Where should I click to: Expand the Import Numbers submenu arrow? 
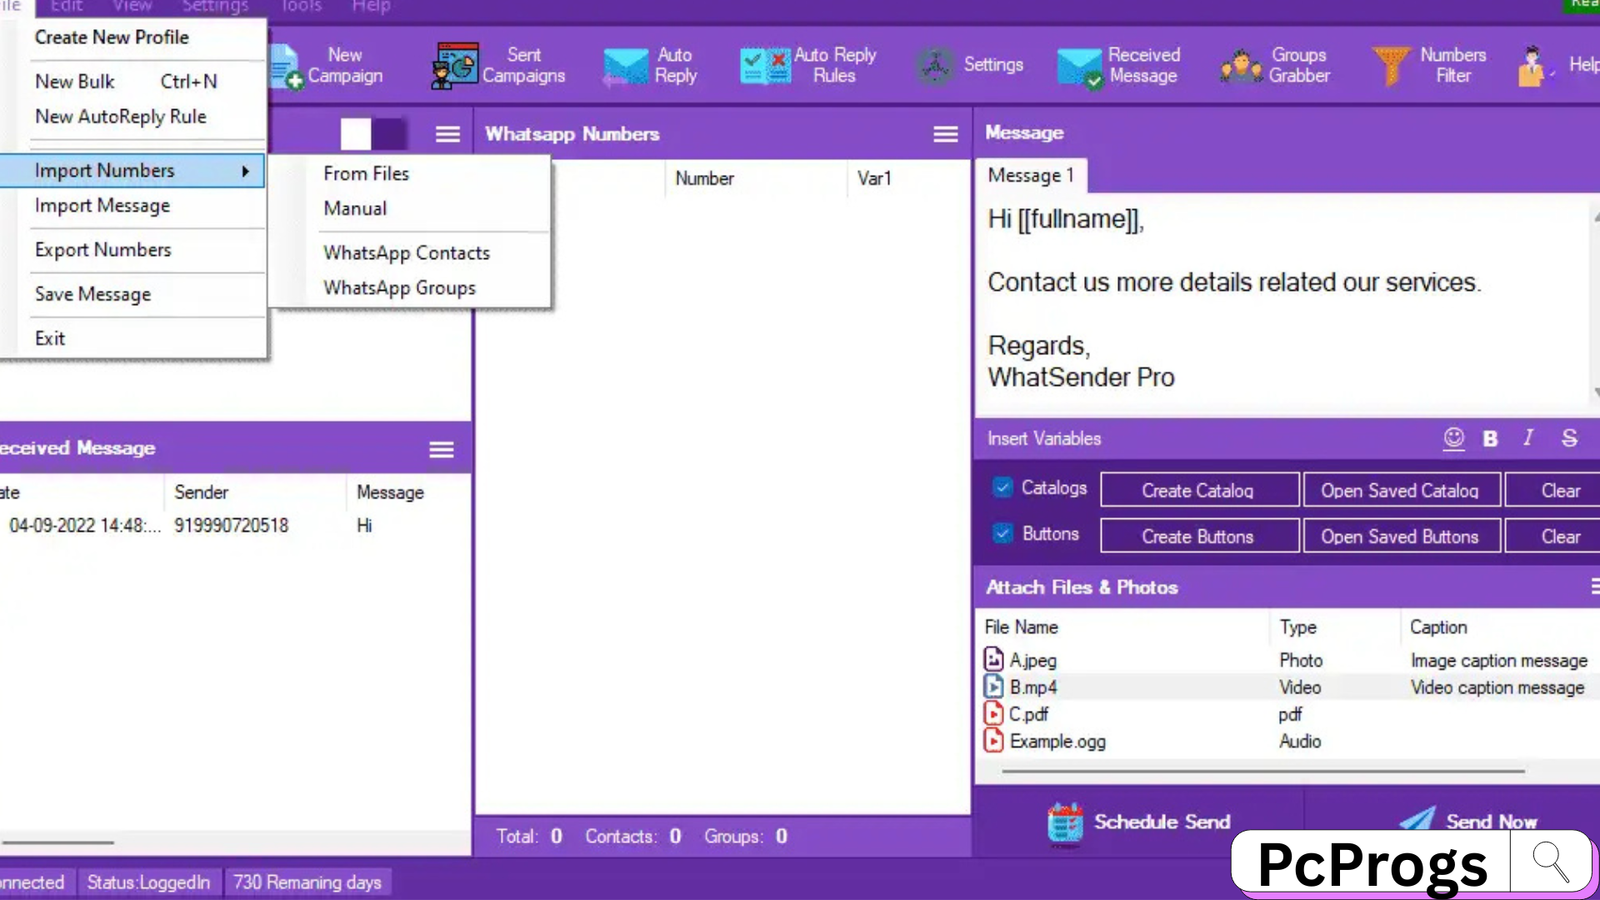pyautogui.click(x=245, y=171)
